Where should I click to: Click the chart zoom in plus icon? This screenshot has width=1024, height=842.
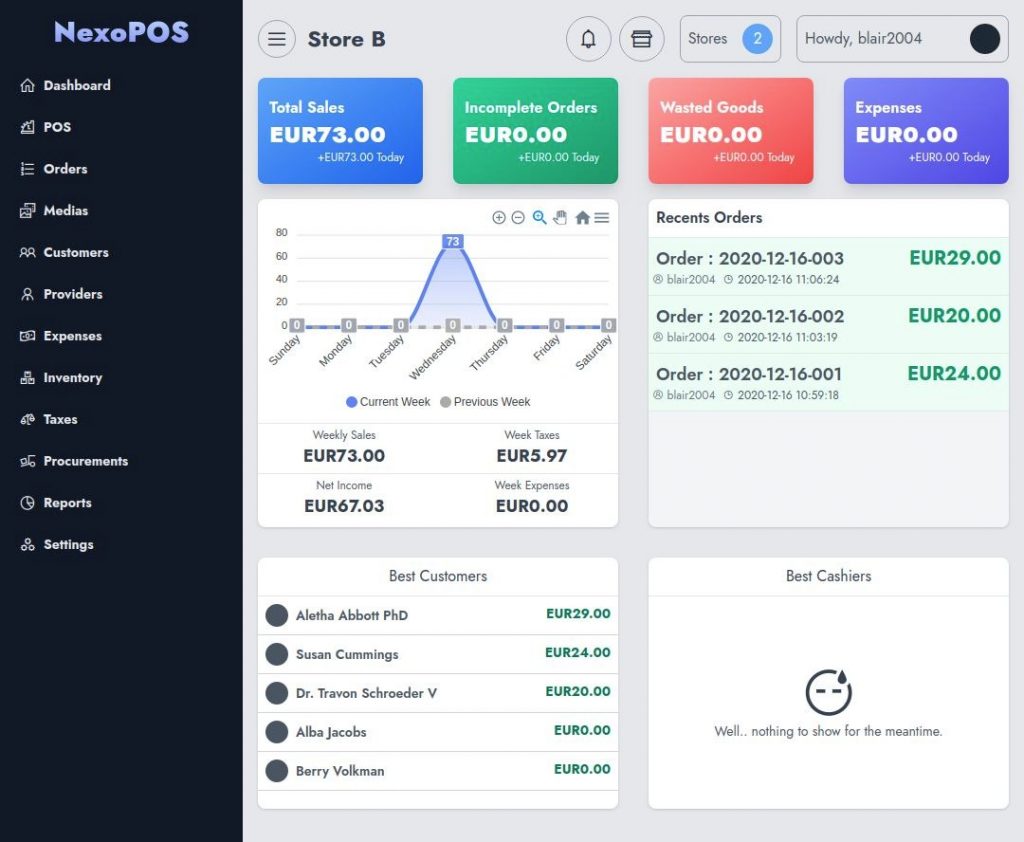pyautogui.click(x=498, y=218)
